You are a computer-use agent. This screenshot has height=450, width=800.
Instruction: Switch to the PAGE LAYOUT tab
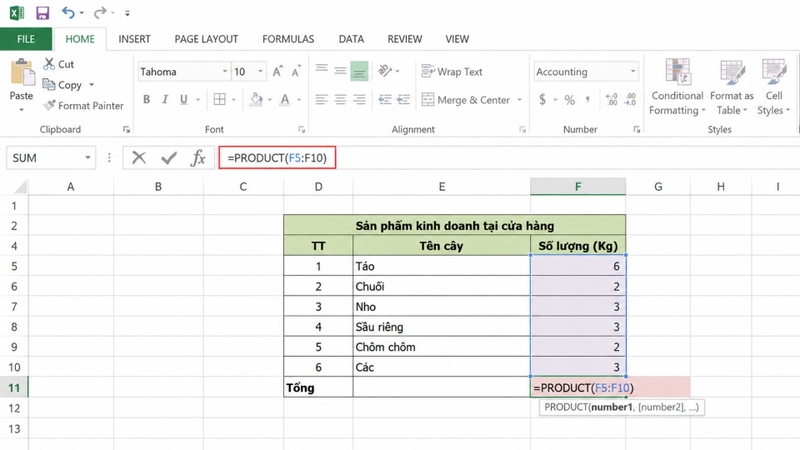point(206,39)
